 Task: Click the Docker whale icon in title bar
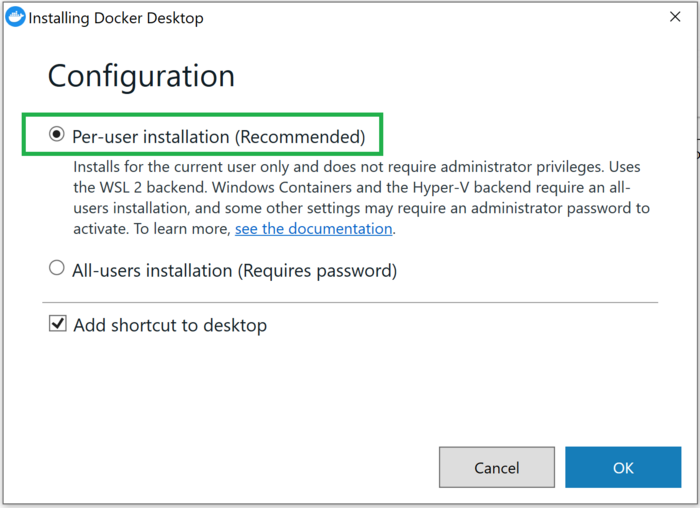click(16, 17)
